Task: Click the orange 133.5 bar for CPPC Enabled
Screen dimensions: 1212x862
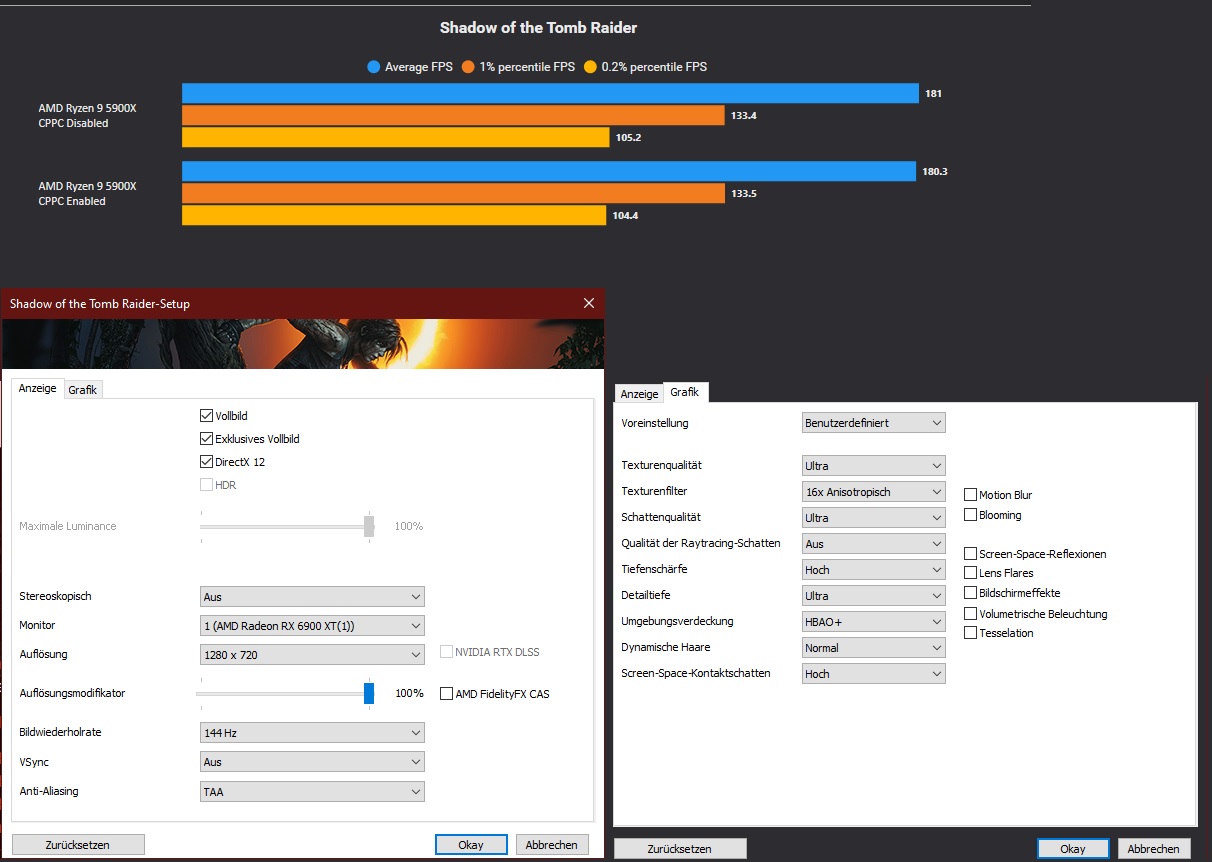Action: tap(453, 193)
